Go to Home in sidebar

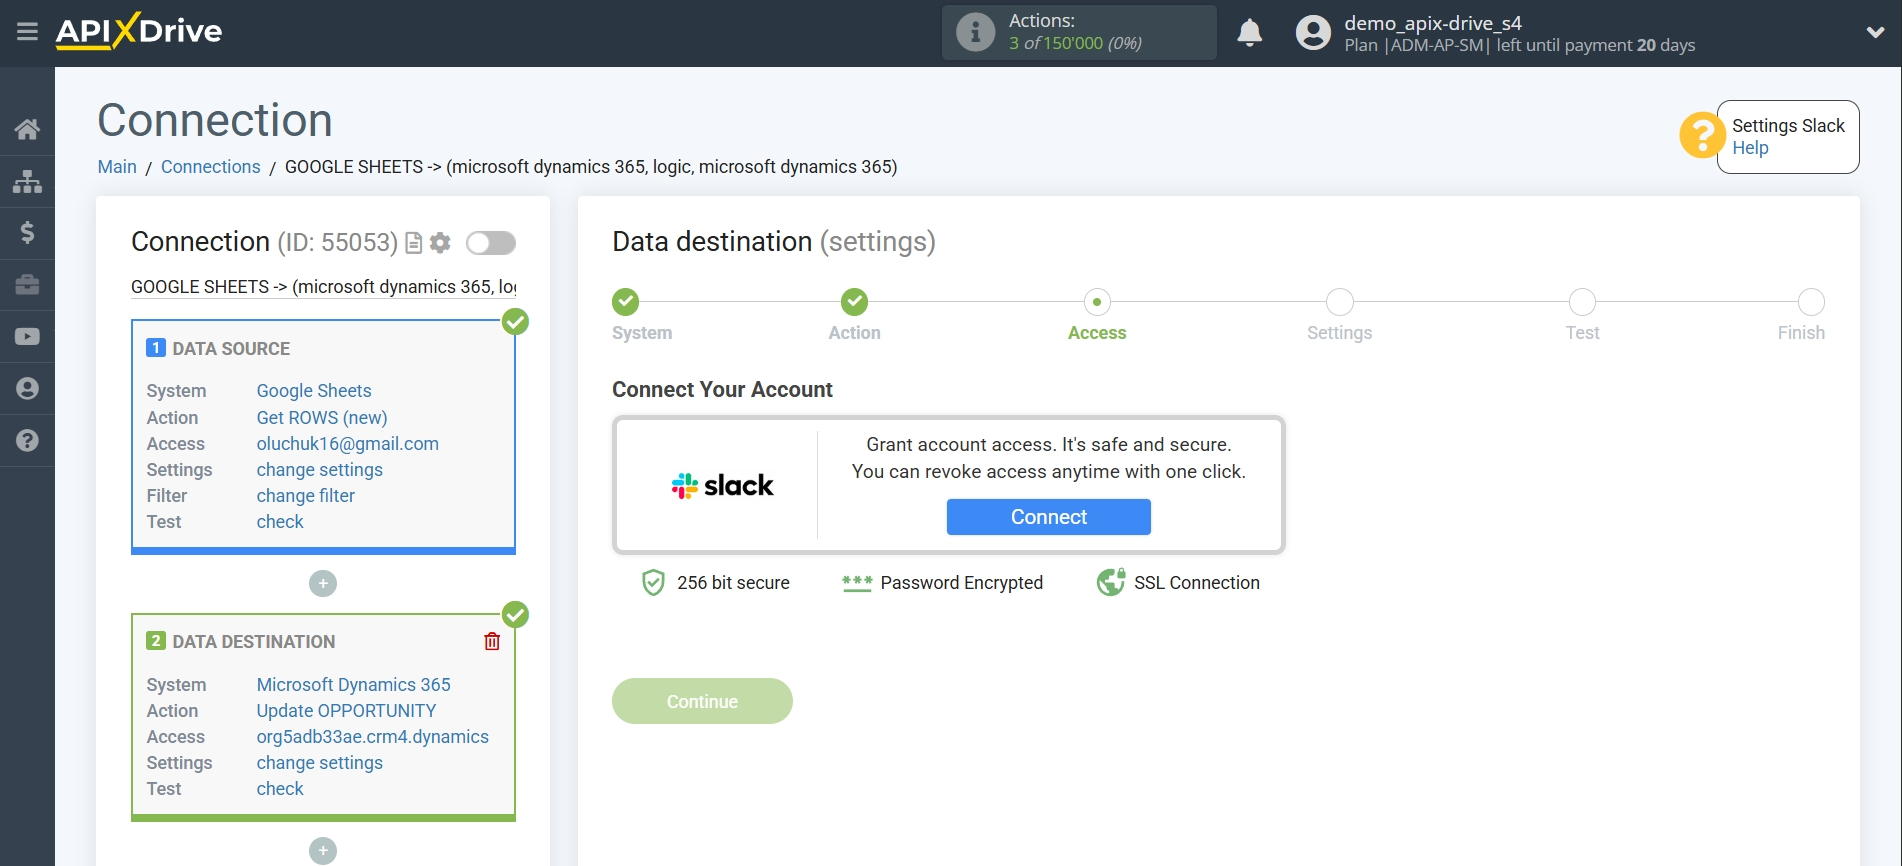click(x=27, y=129)
